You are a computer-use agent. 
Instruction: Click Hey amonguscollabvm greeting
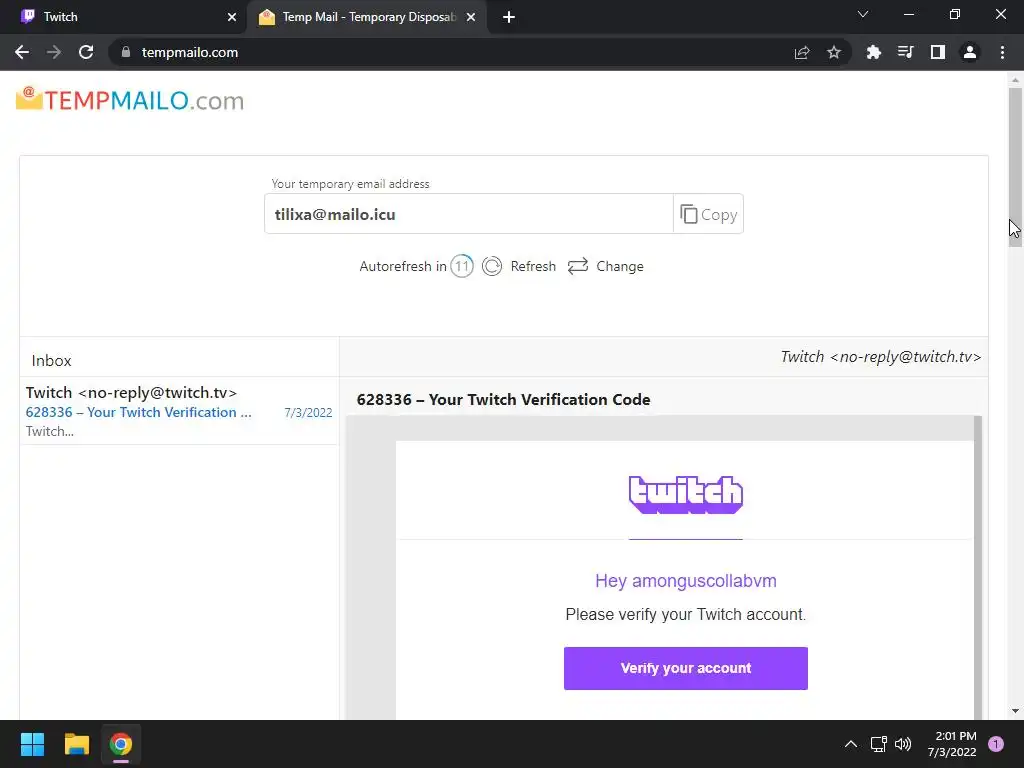[x=686, y=581]
